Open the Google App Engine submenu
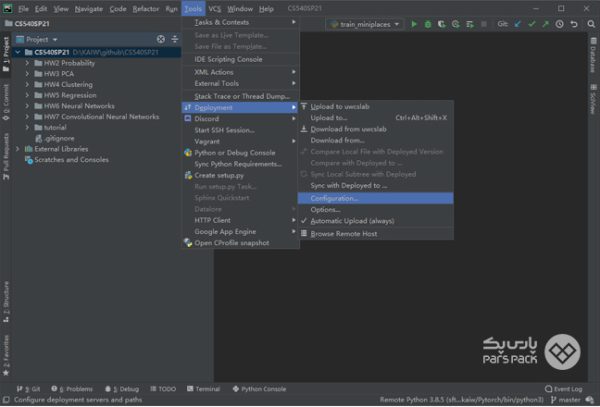The image size is (600, 407). coord(240,232)
